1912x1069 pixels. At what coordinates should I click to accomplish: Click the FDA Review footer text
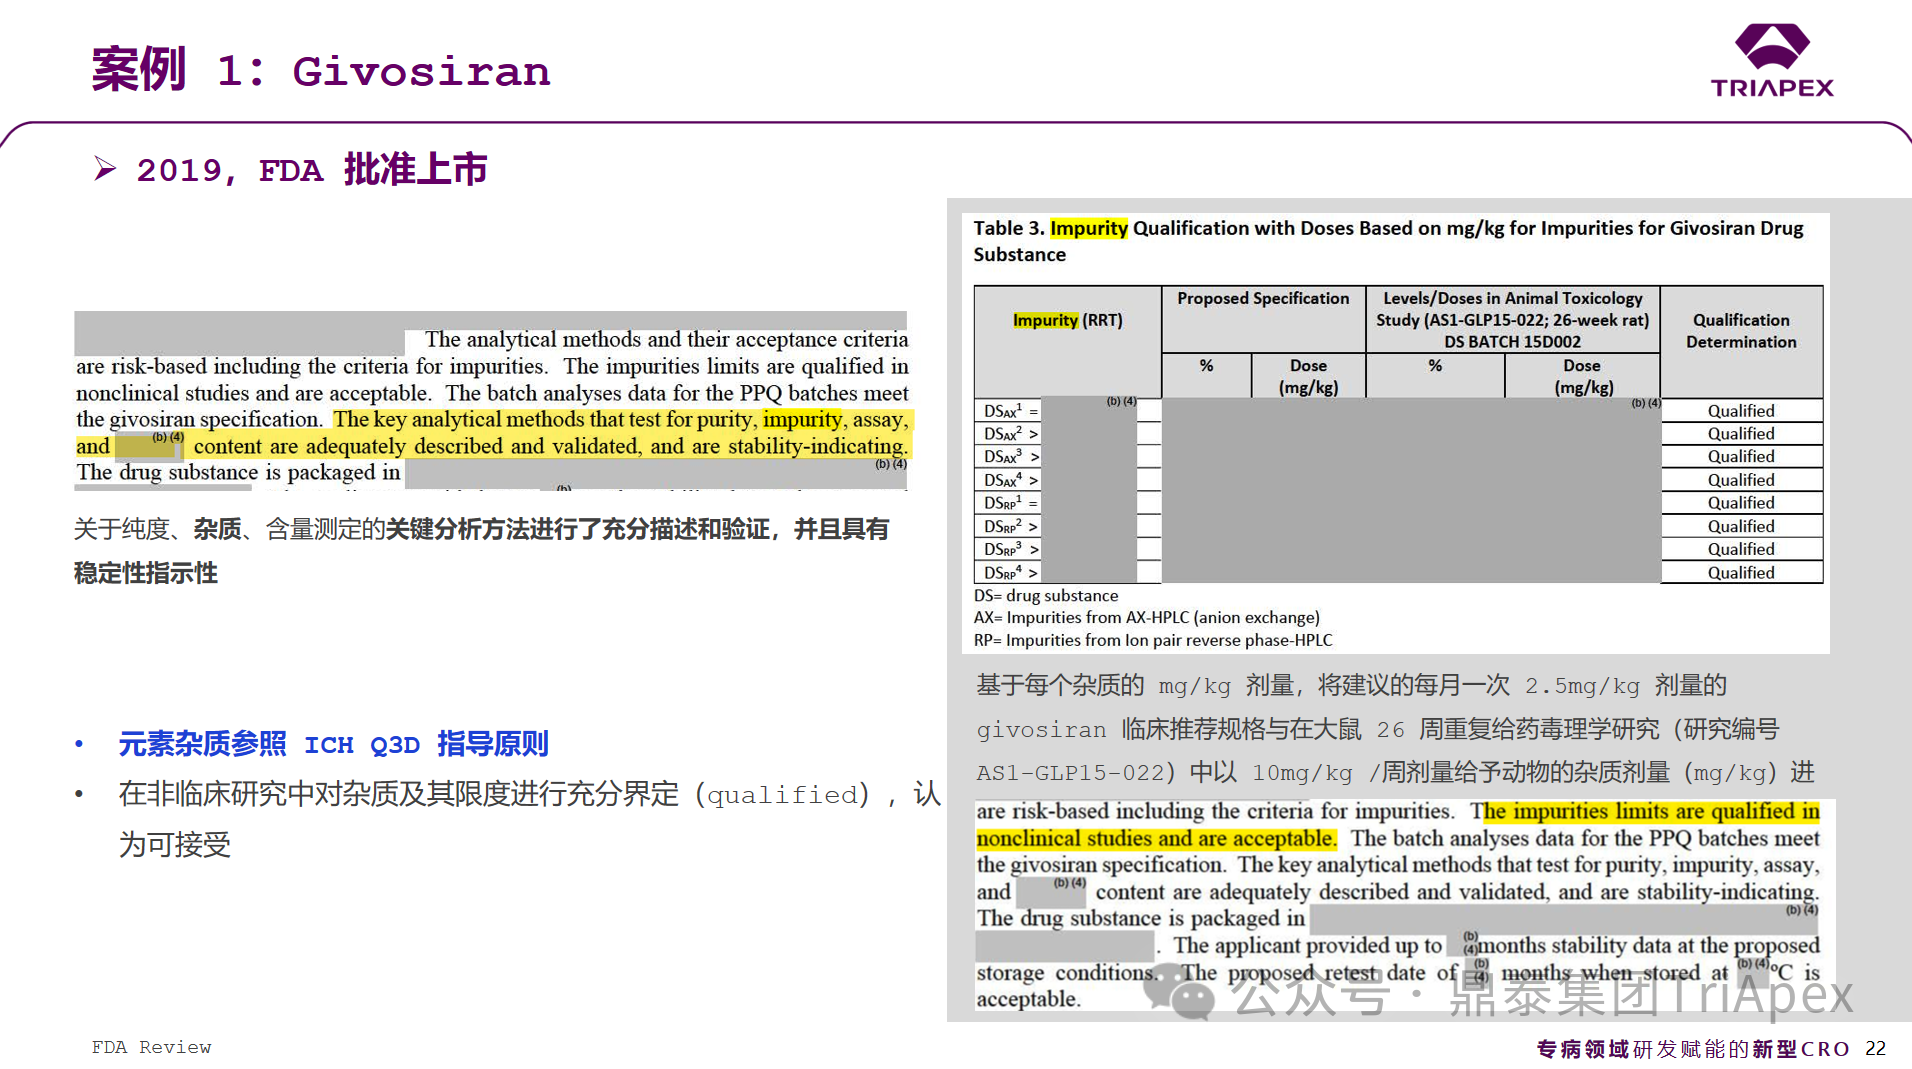coord(151,1047)
